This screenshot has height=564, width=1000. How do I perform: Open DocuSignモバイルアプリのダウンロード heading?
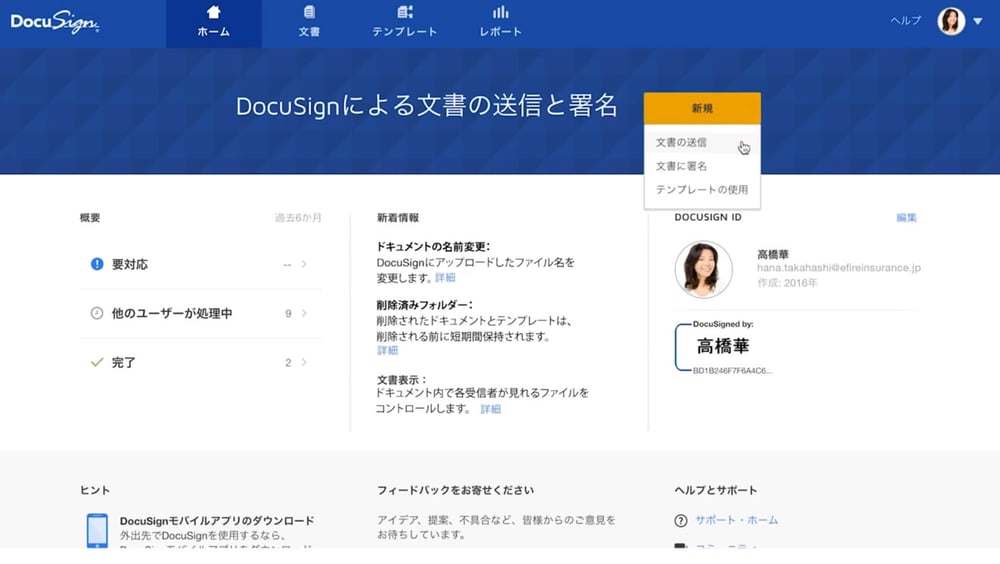[217, 521]
